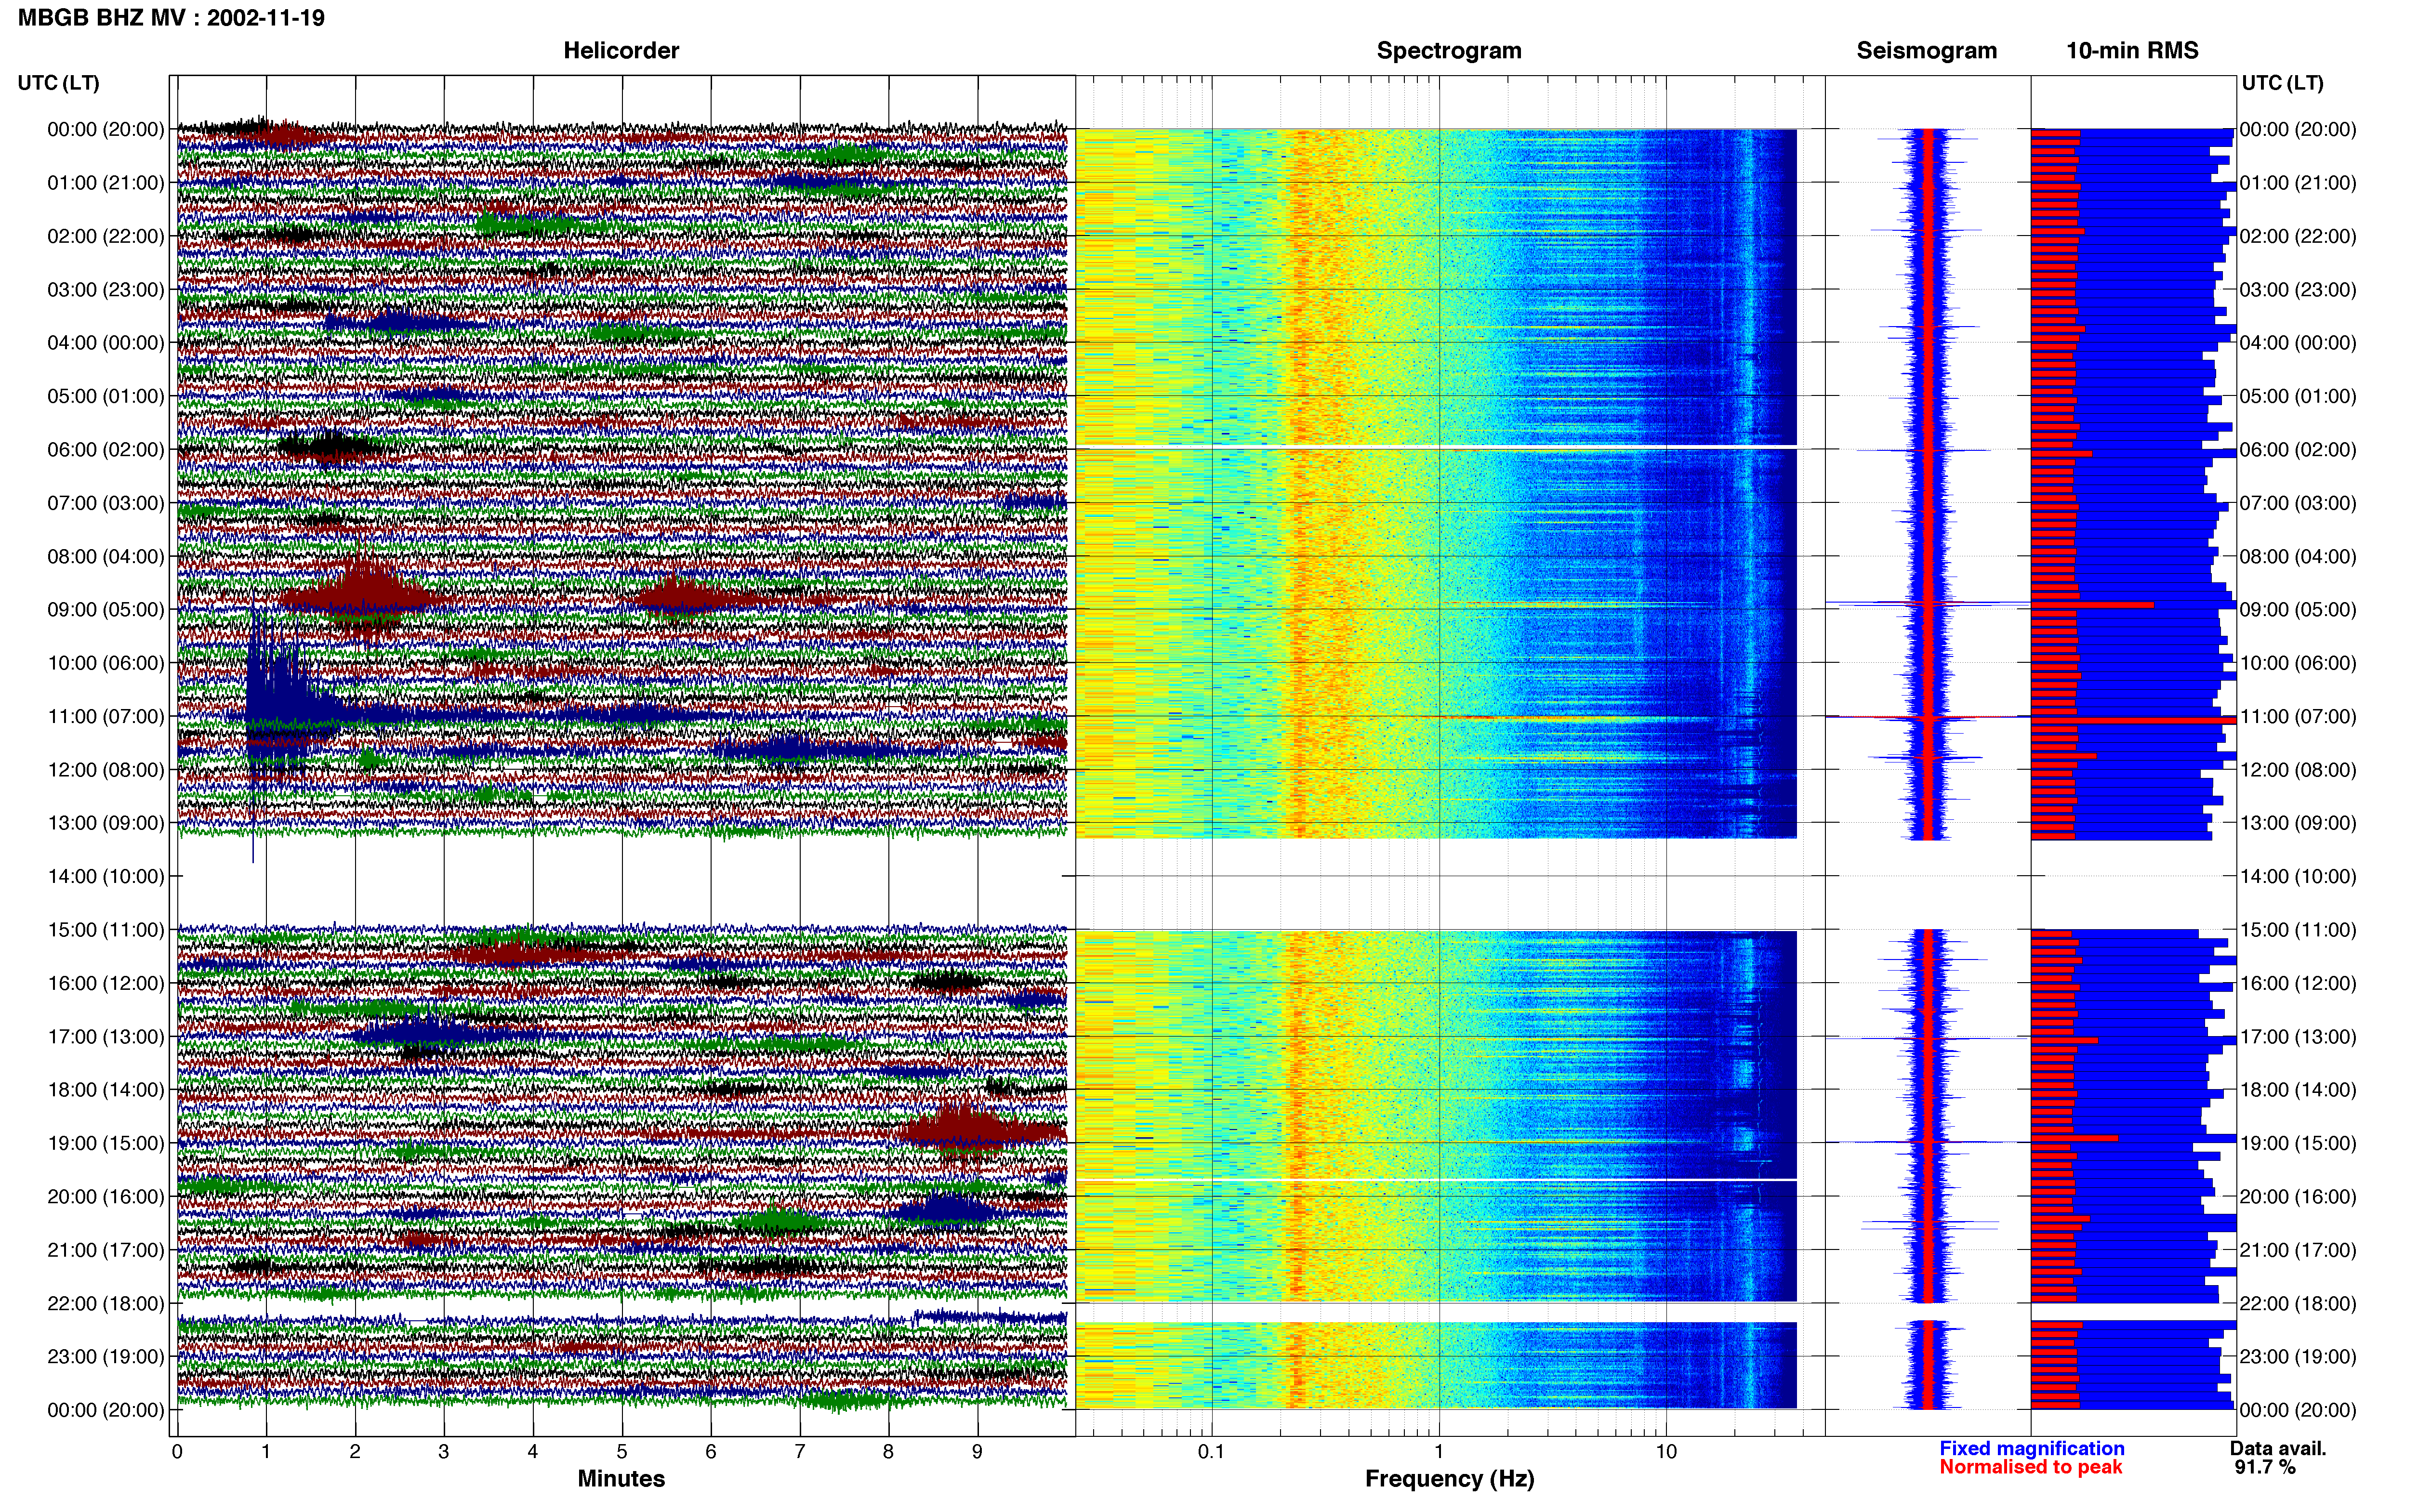The image size is (2418, 1512).
Task: Click the '9' minutes tick label
Action: click(977, 1451)
